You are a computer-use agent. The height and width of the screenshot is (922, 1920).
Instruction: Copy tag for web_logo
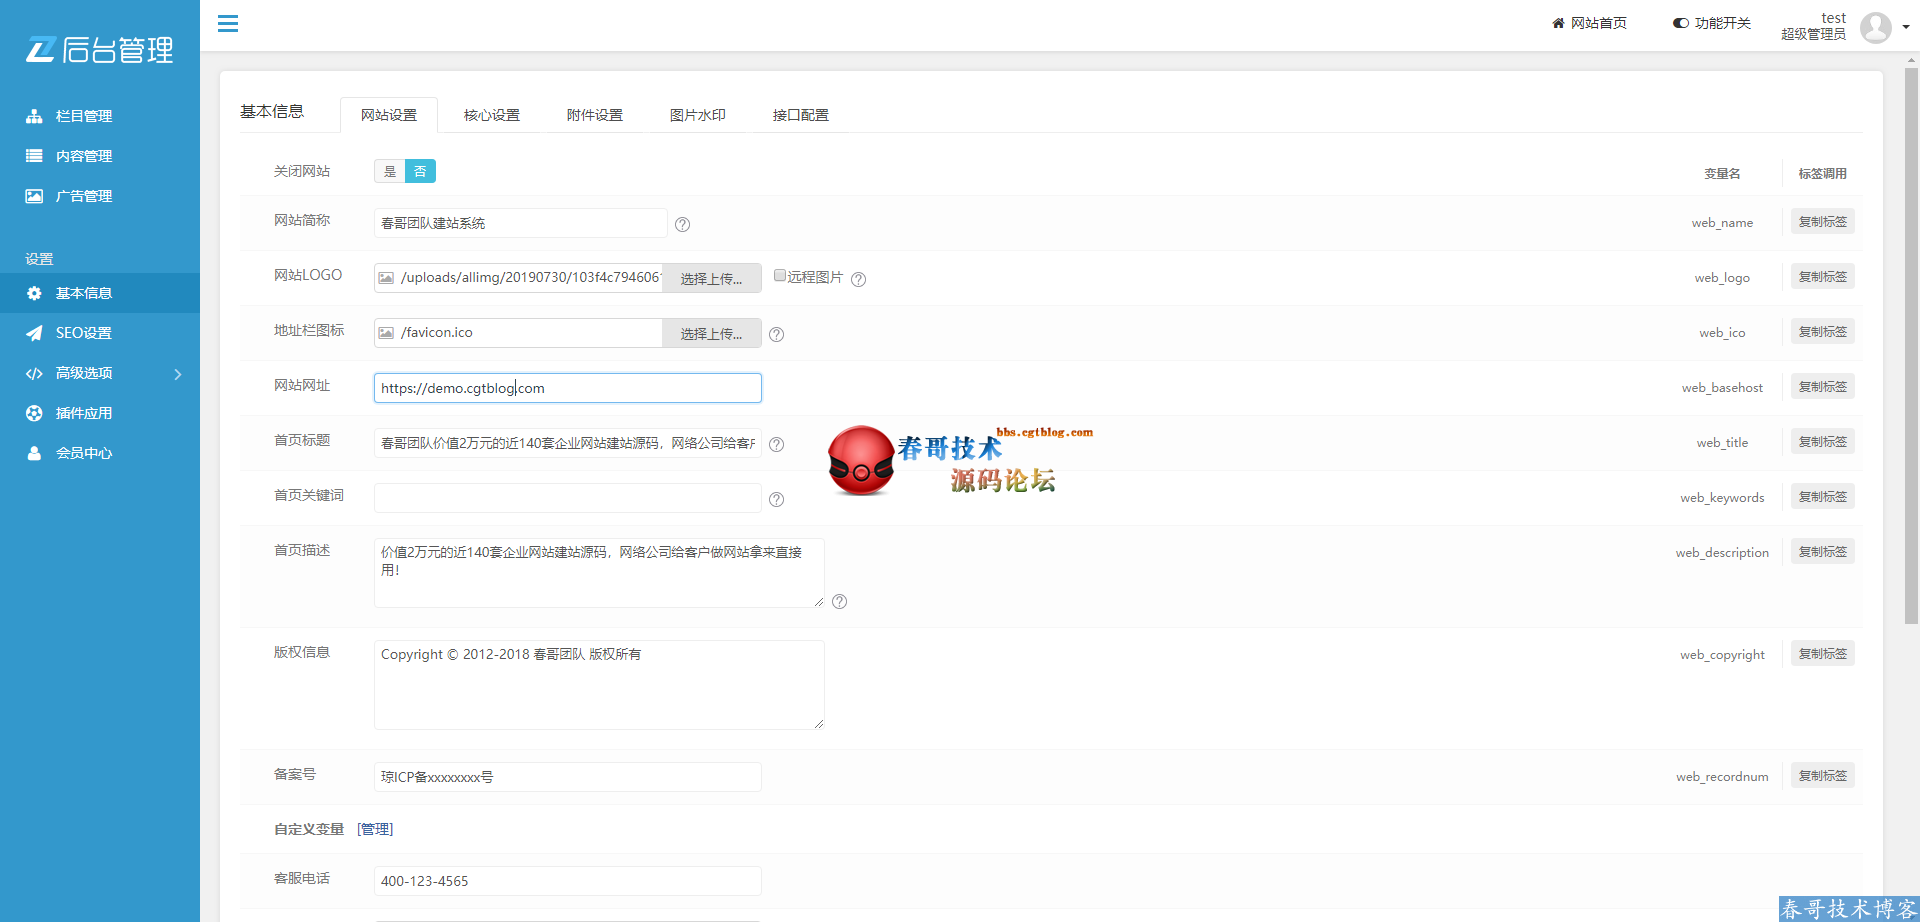tap(1822, 277)
